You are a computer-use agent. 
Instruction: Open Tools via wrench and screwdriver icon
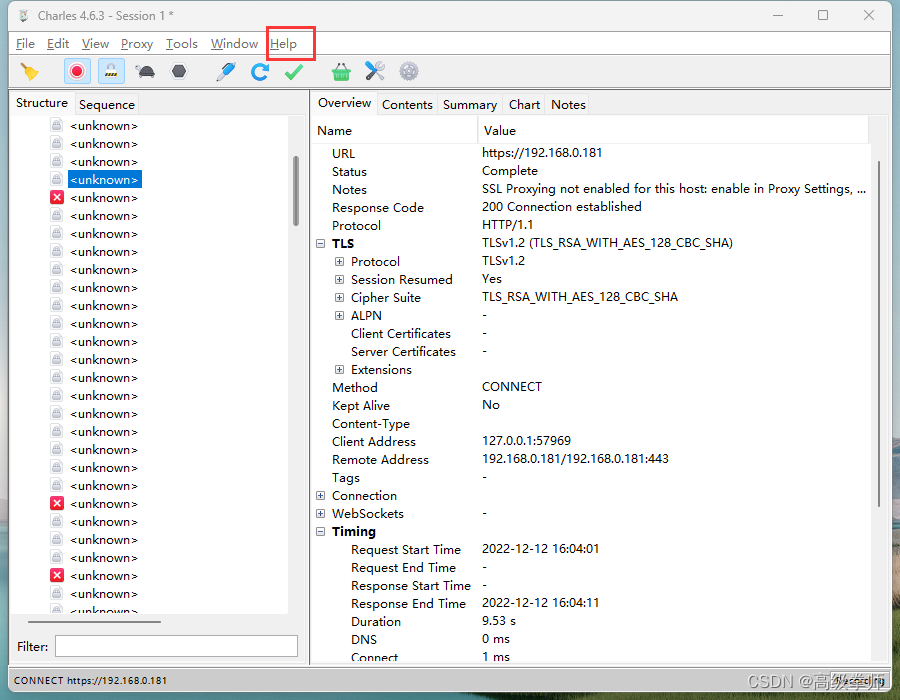[x=375, y=71]
